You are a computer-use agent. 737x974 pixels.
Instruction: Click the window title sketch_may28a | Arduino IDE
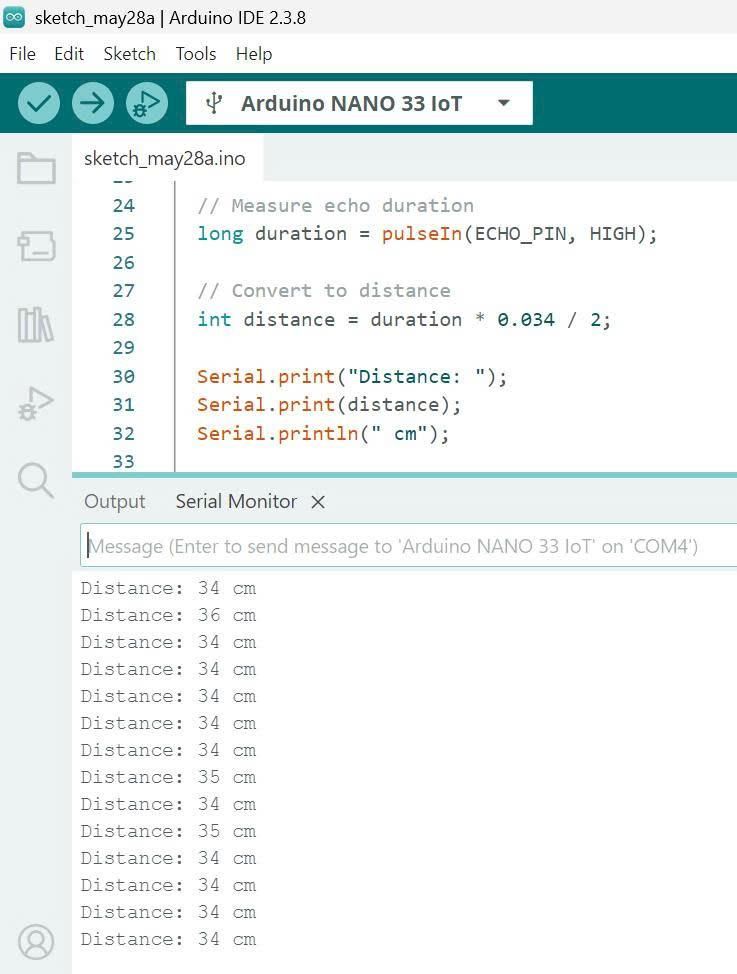click(170, 17)
